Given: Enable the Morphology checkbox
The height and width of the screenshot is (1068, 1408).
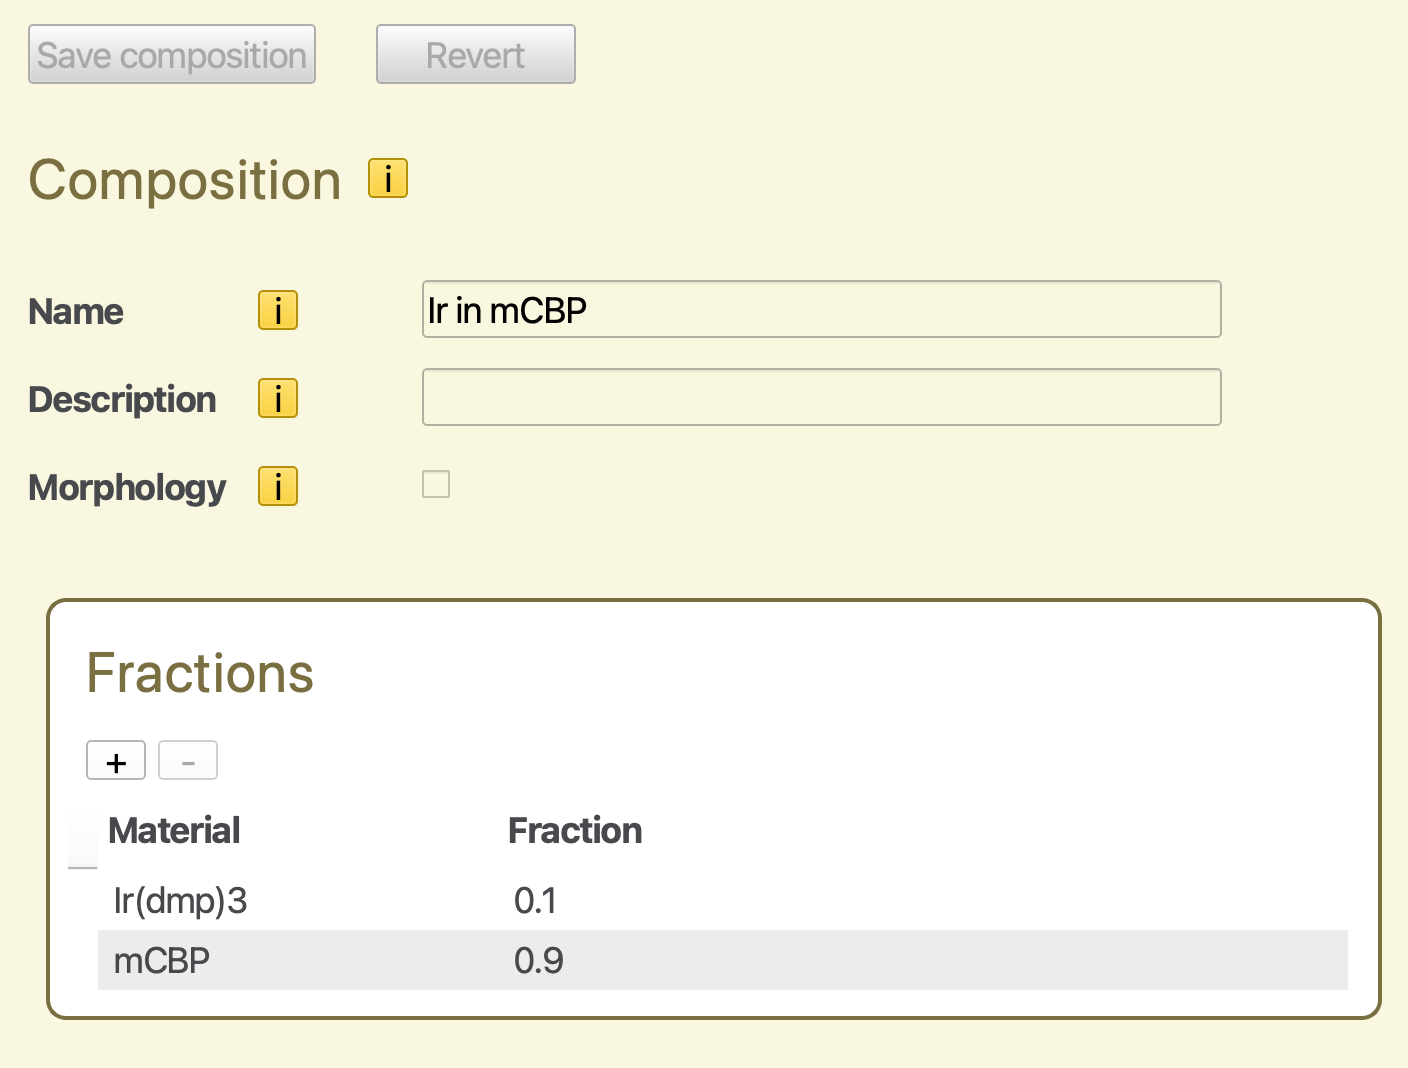Looking at the screenshot, I should (x=436, y=485).
